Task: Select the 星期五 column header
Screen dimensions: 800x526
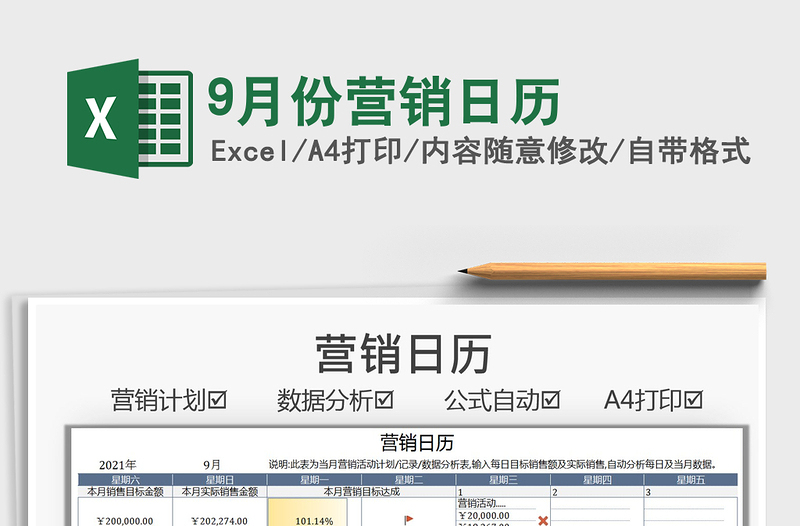Action: click(690, 480)
